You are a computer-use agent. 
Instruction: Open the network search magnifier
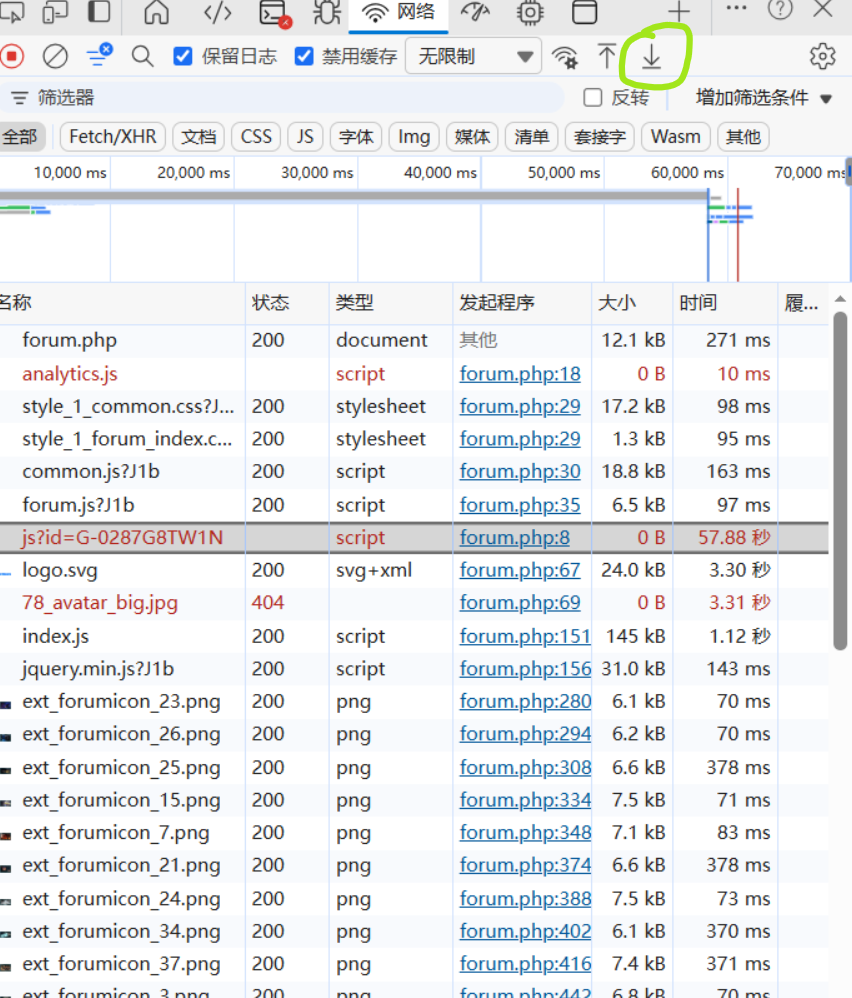[x=143, y=56]
